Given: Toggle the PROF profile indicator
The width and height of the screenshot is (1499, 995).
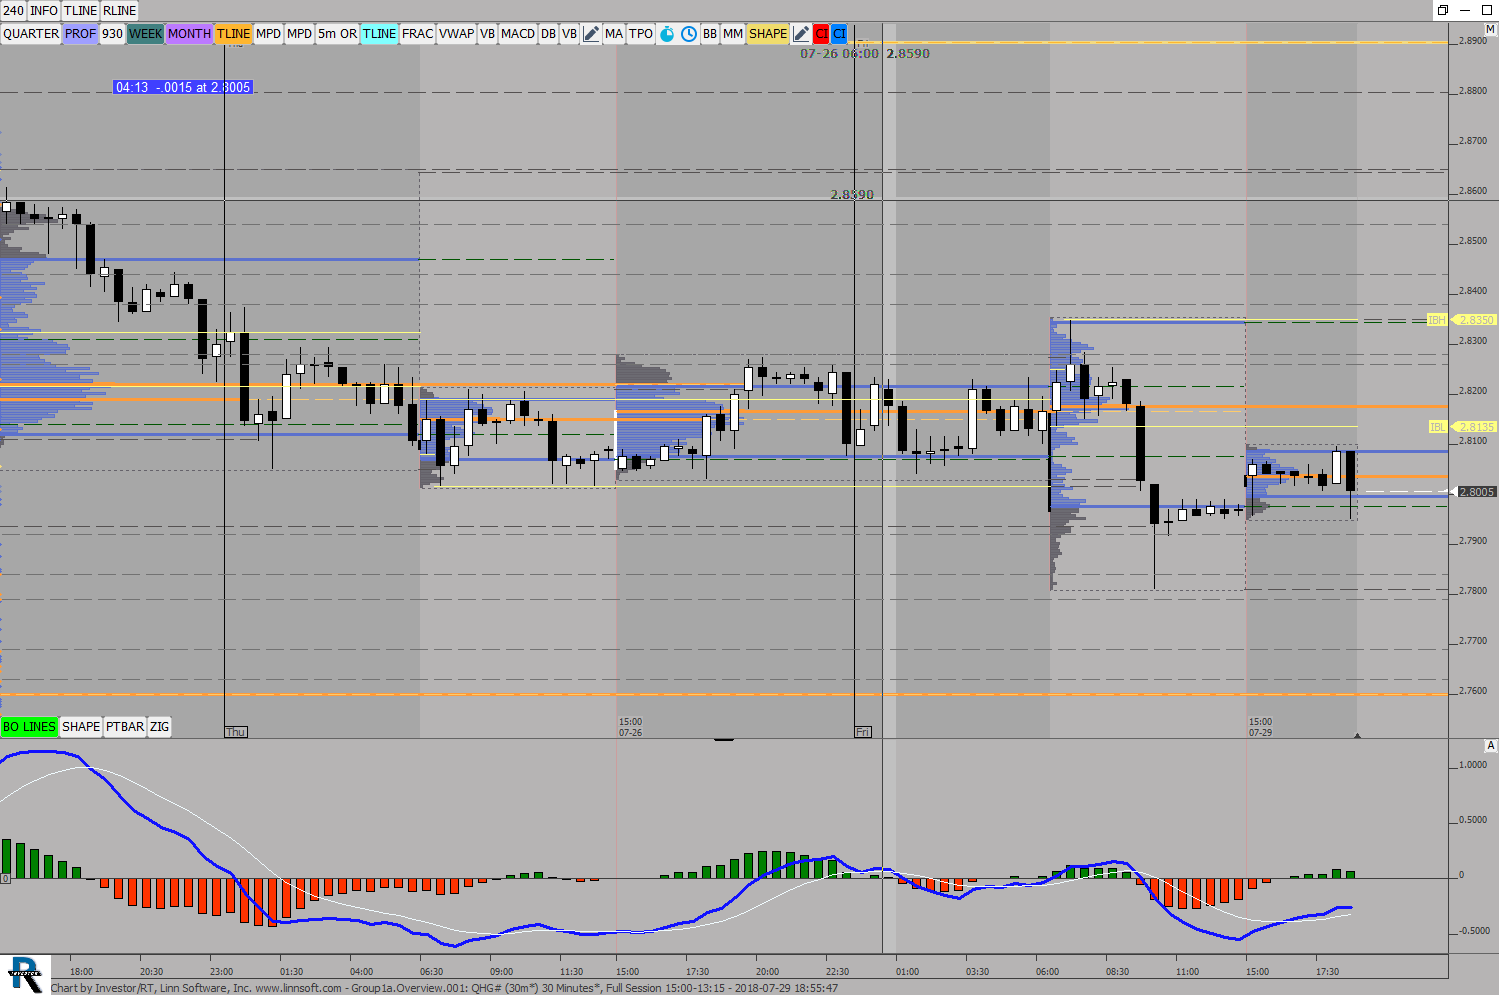Looking at the screenshot, I should coord(80,34).
